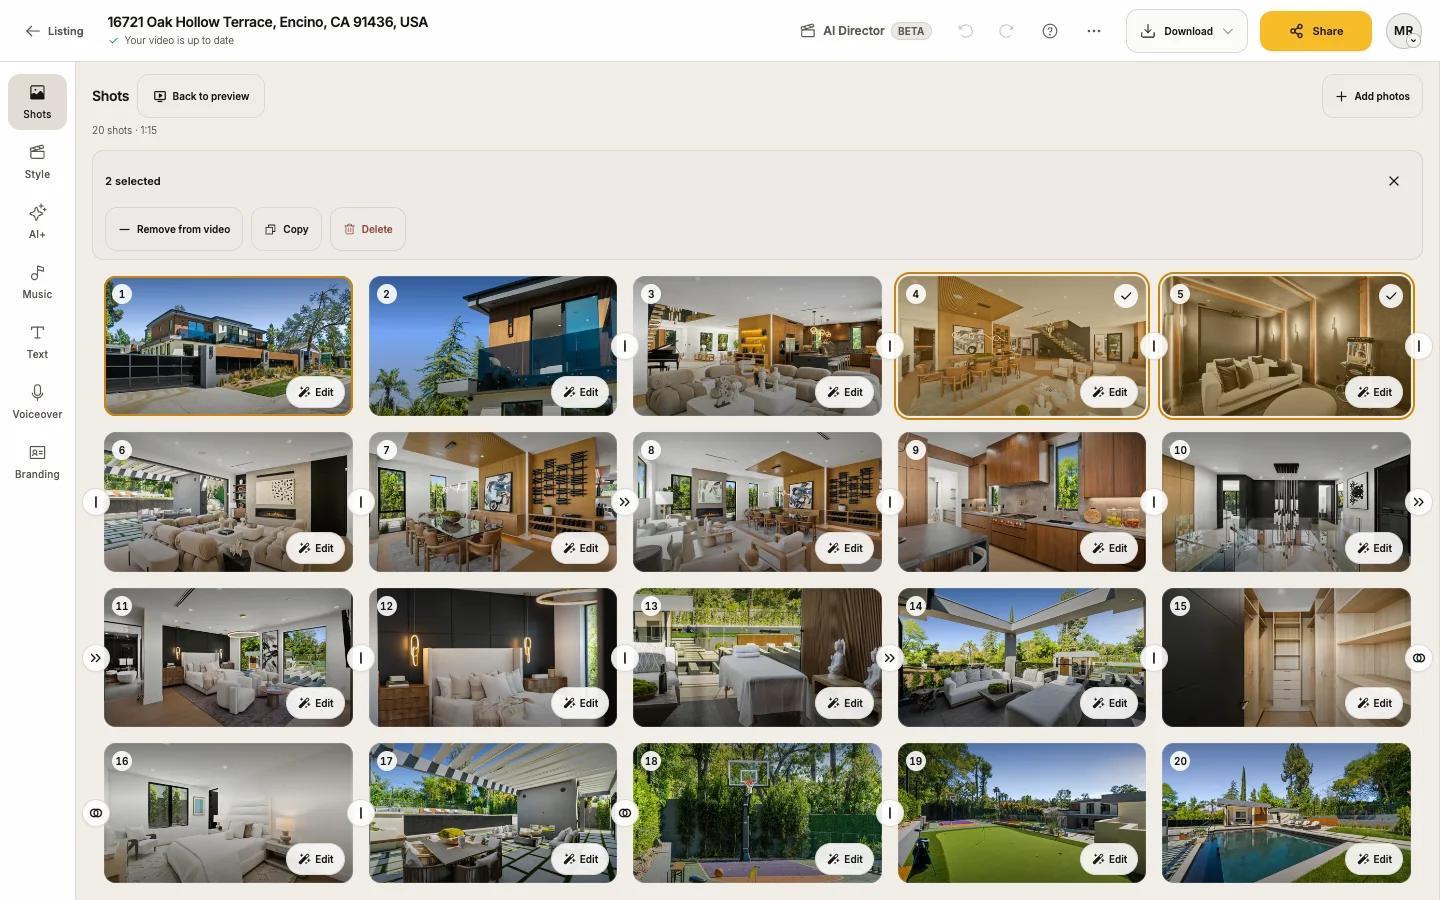Click transition icon between shots 17 and 18
Viewport: 1440px width, 900px height.
click(x=625, y=813)
